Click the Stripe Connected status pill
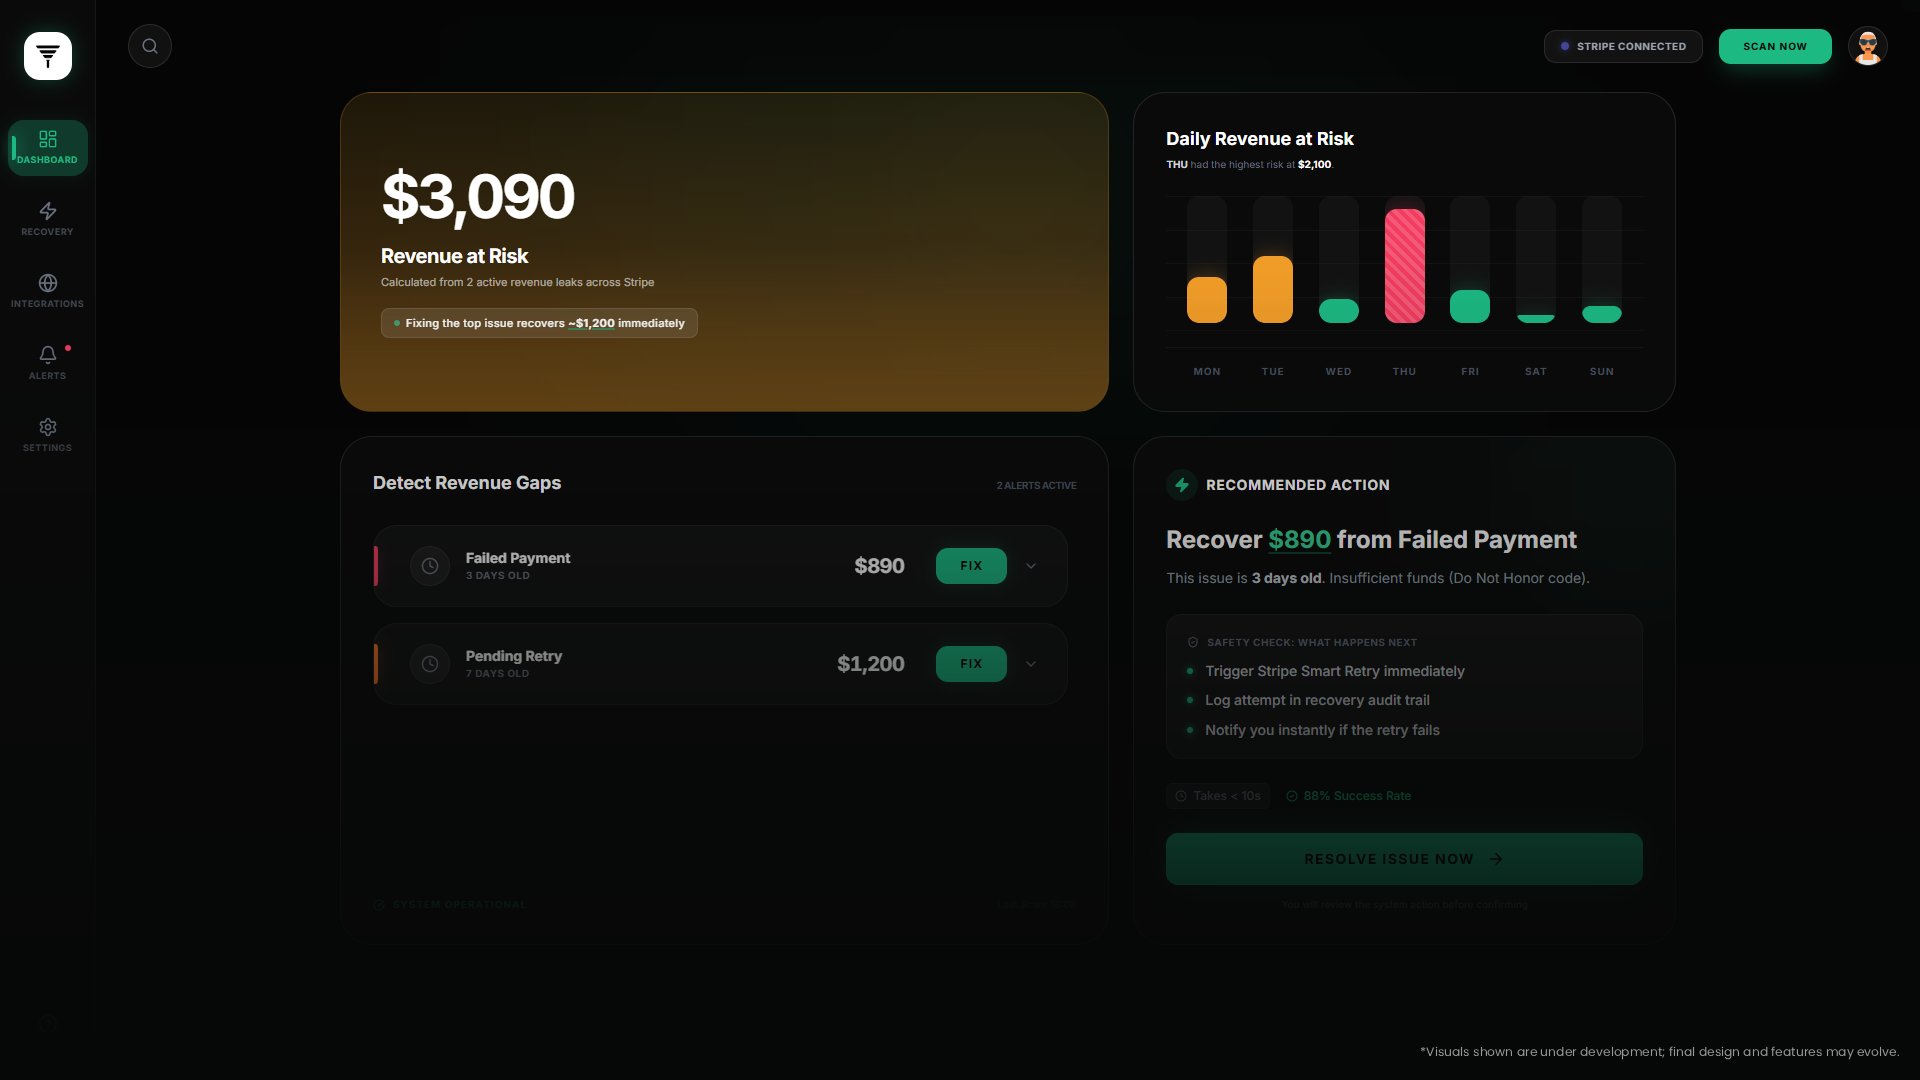 pyautogui.click(x=1622, y=46)
